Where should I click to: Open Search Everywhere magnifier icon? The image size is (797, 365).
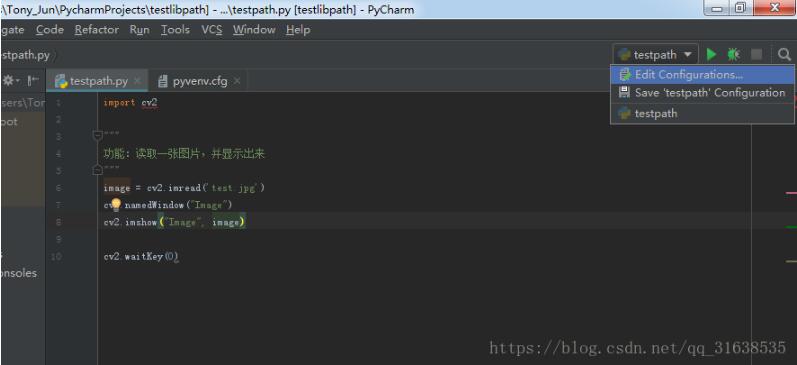point(784,54)
